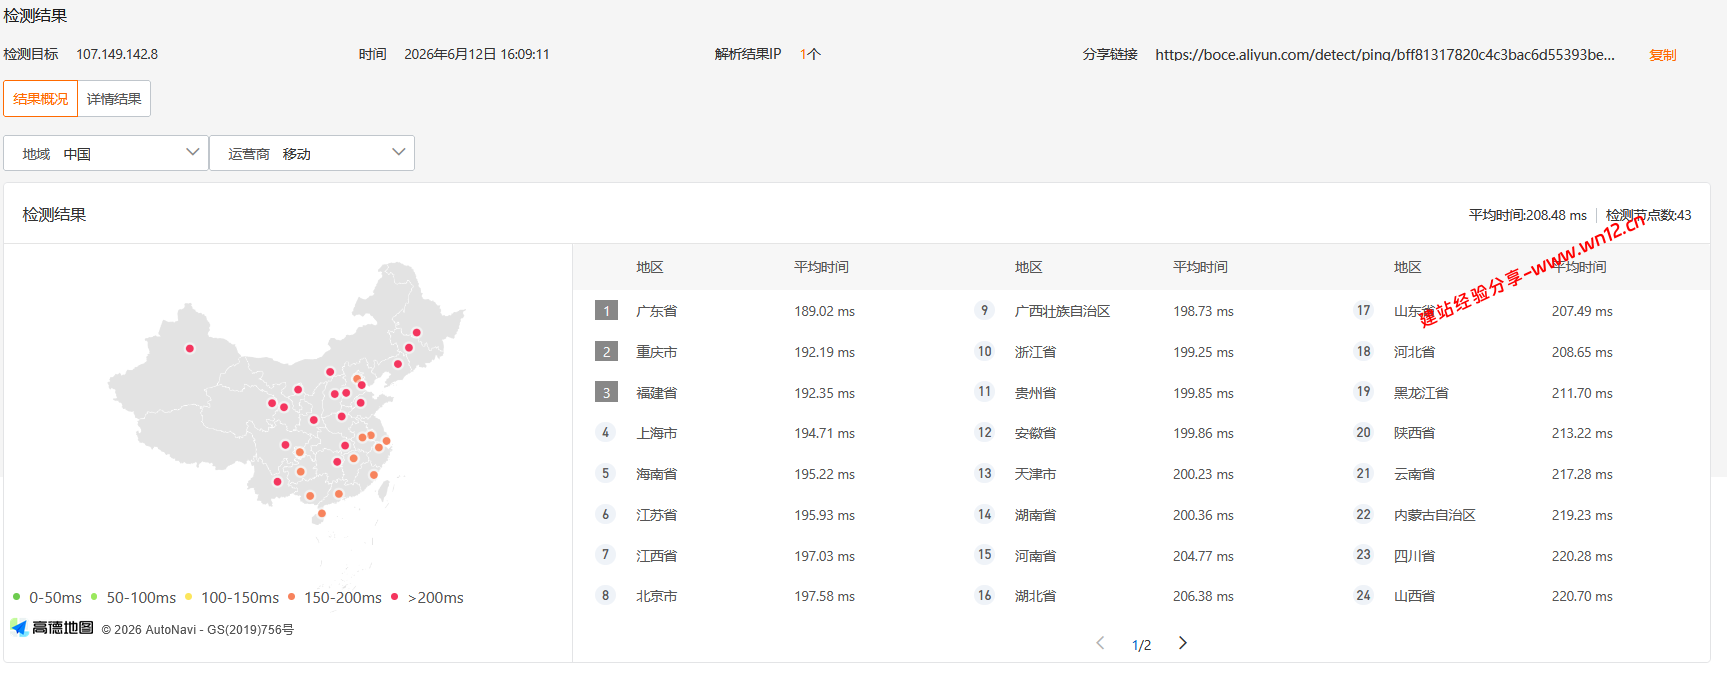Click rank 17 badge for 山东省
1727x673 pixels.
[x=1364, y=311]
